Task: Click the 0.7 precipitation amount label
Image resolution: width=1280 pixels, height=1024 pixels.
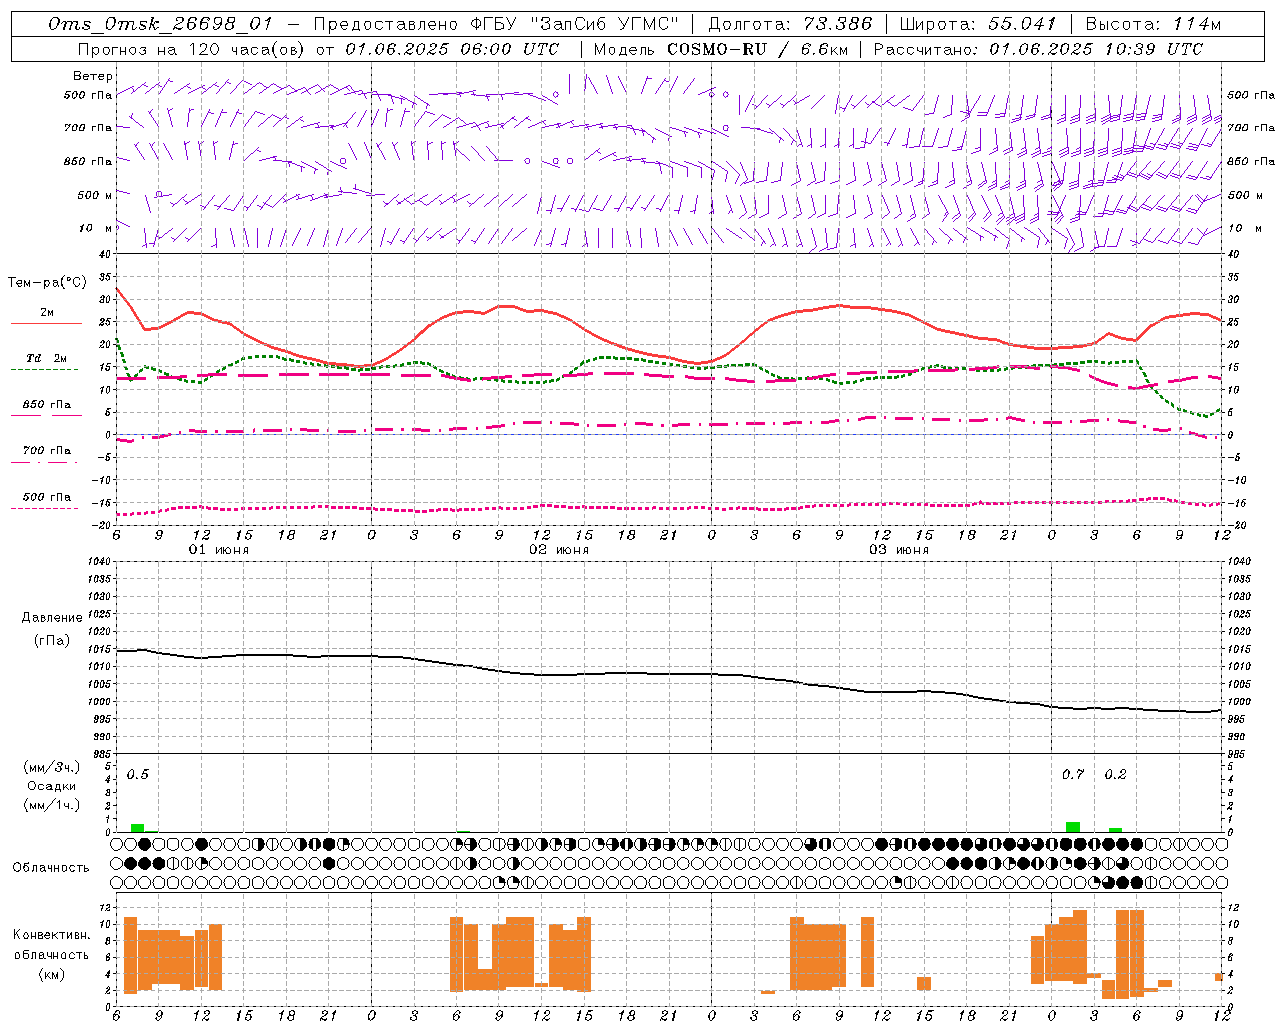Action: point(1073,774)
